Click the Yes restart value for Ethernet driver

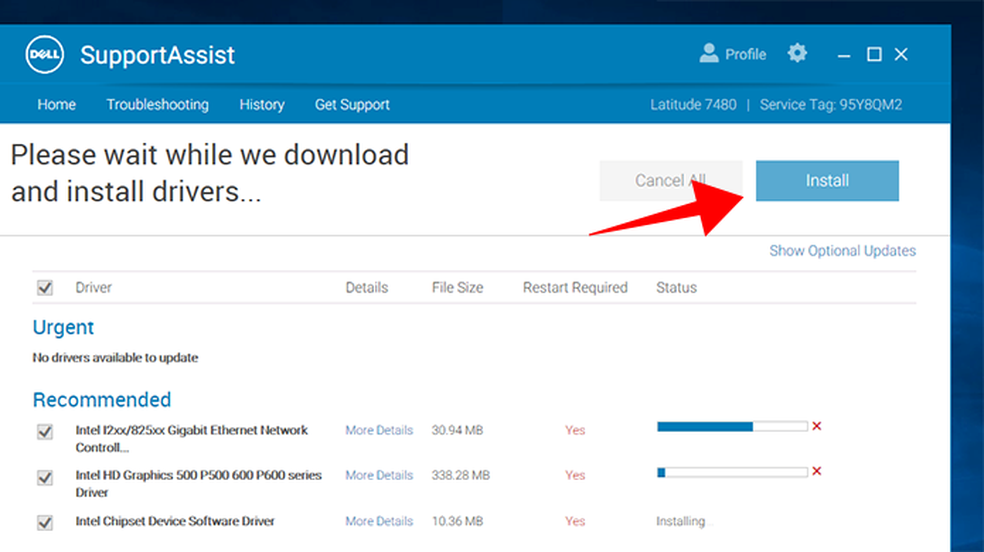click(x=575, y=430)
